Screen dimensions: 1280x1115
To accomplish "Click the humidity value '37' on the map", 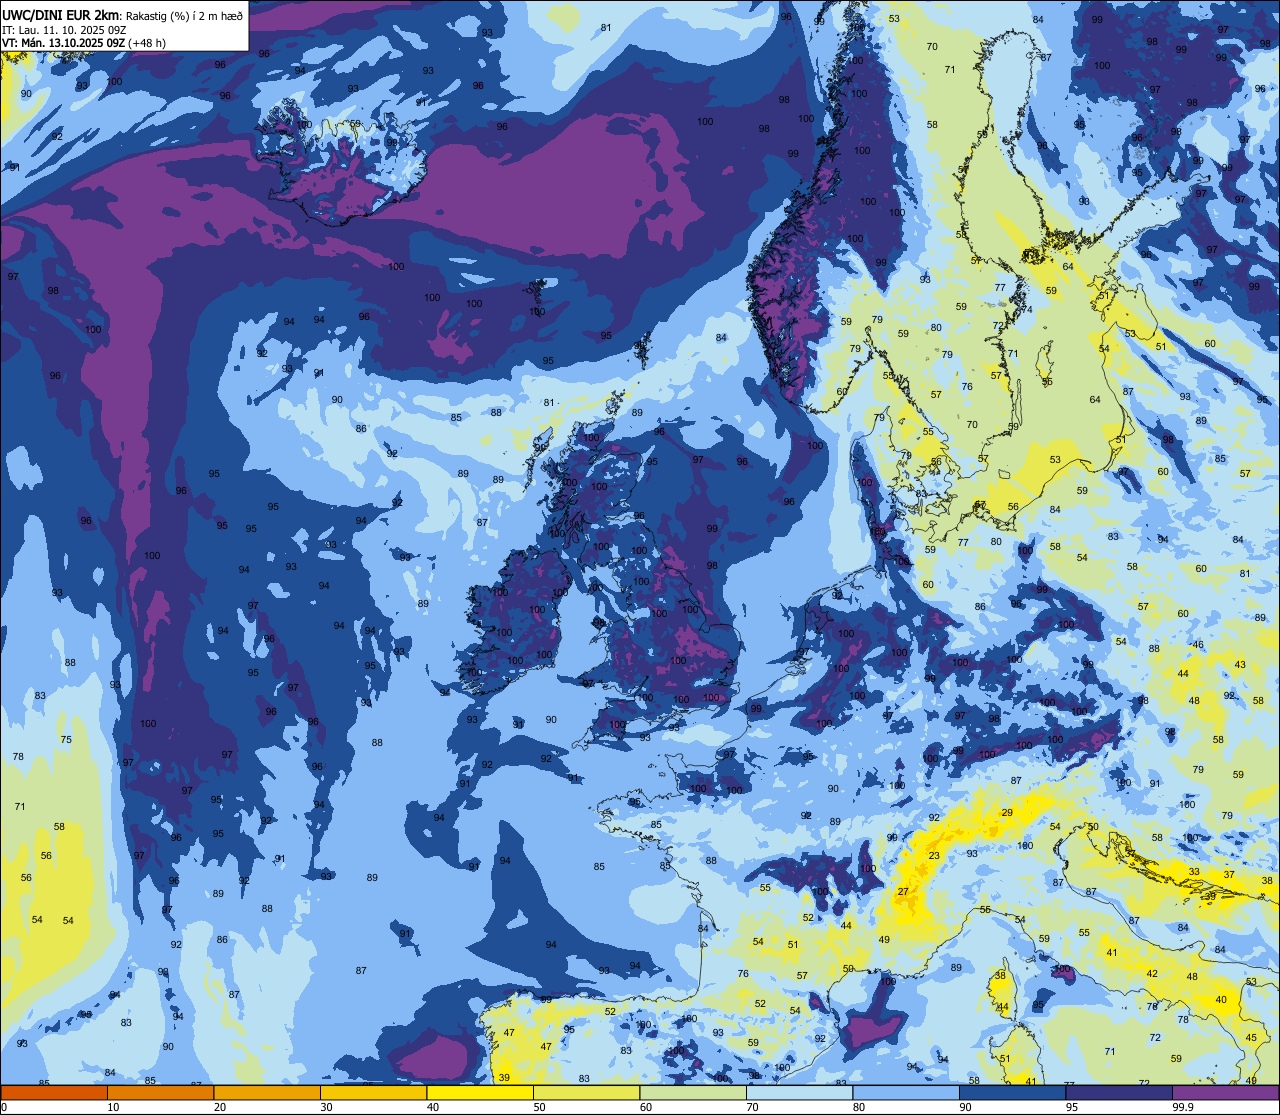I will 1229,874.
